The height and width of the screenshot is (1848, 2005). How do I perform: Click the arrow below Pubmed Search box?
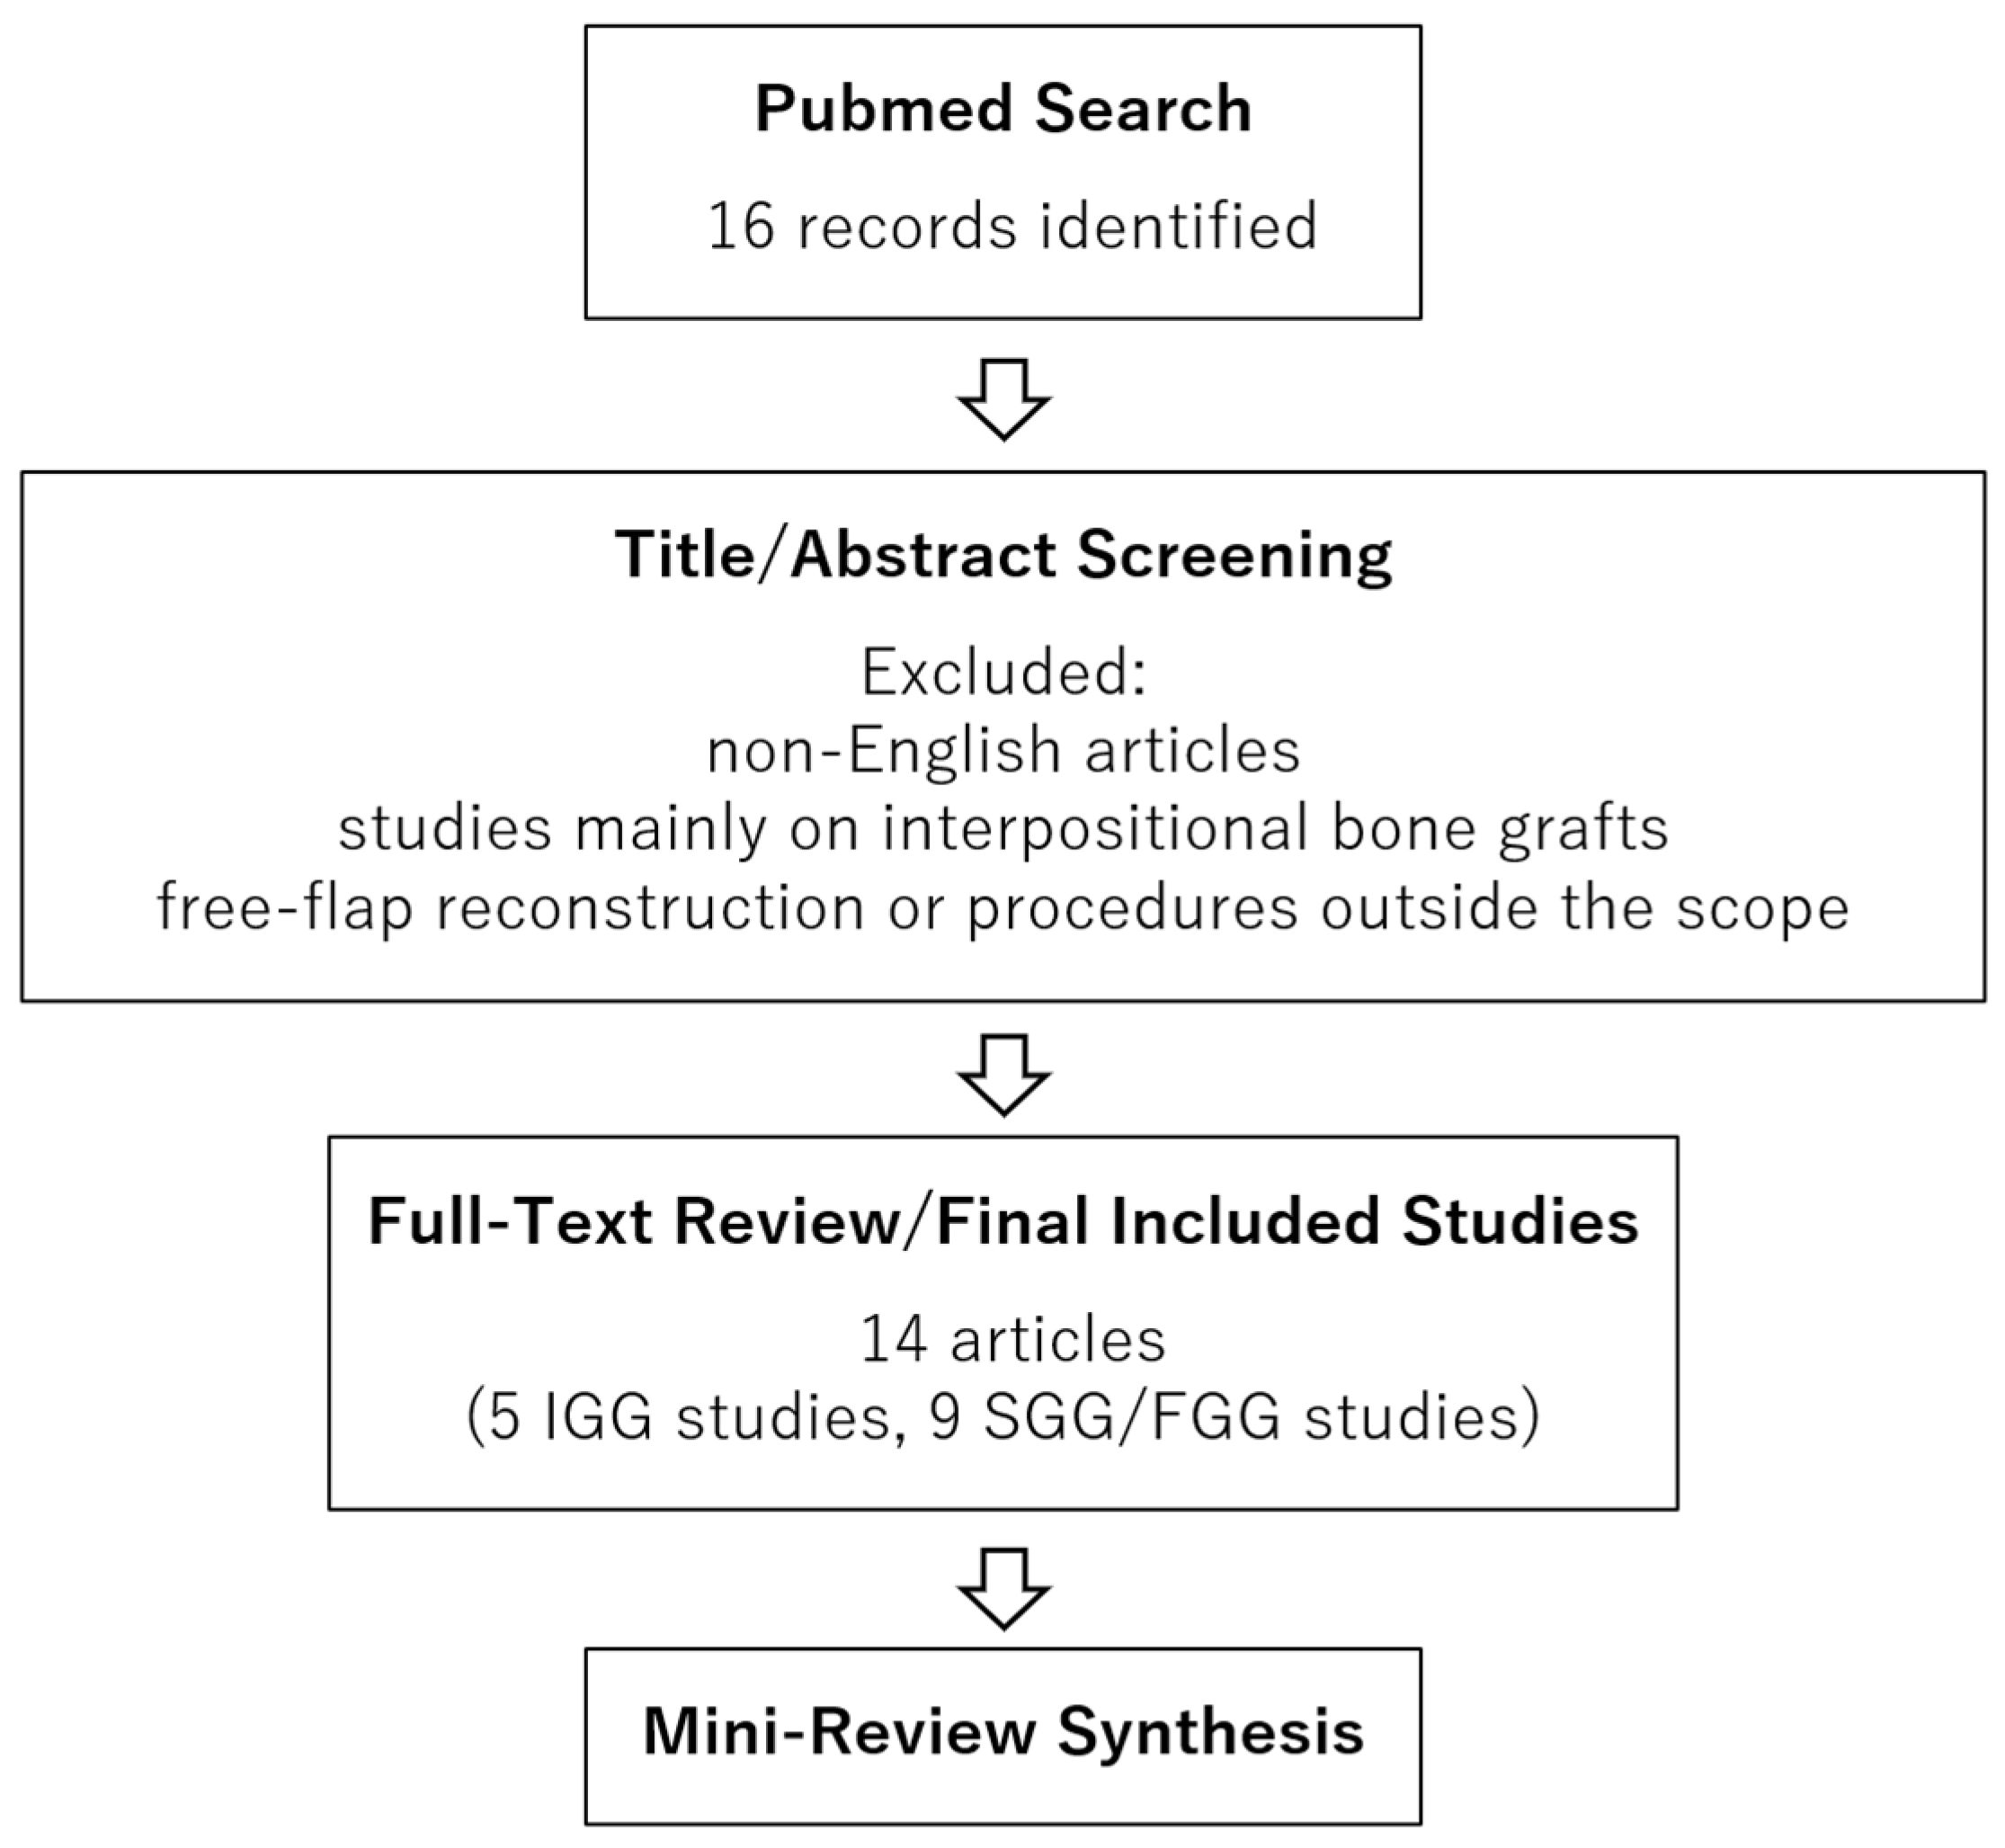coord(1003,399)
